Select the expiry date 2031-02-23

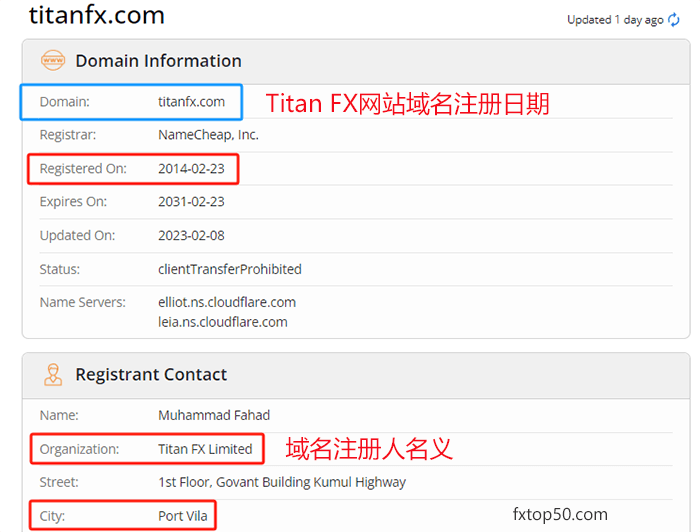[191, 202]
